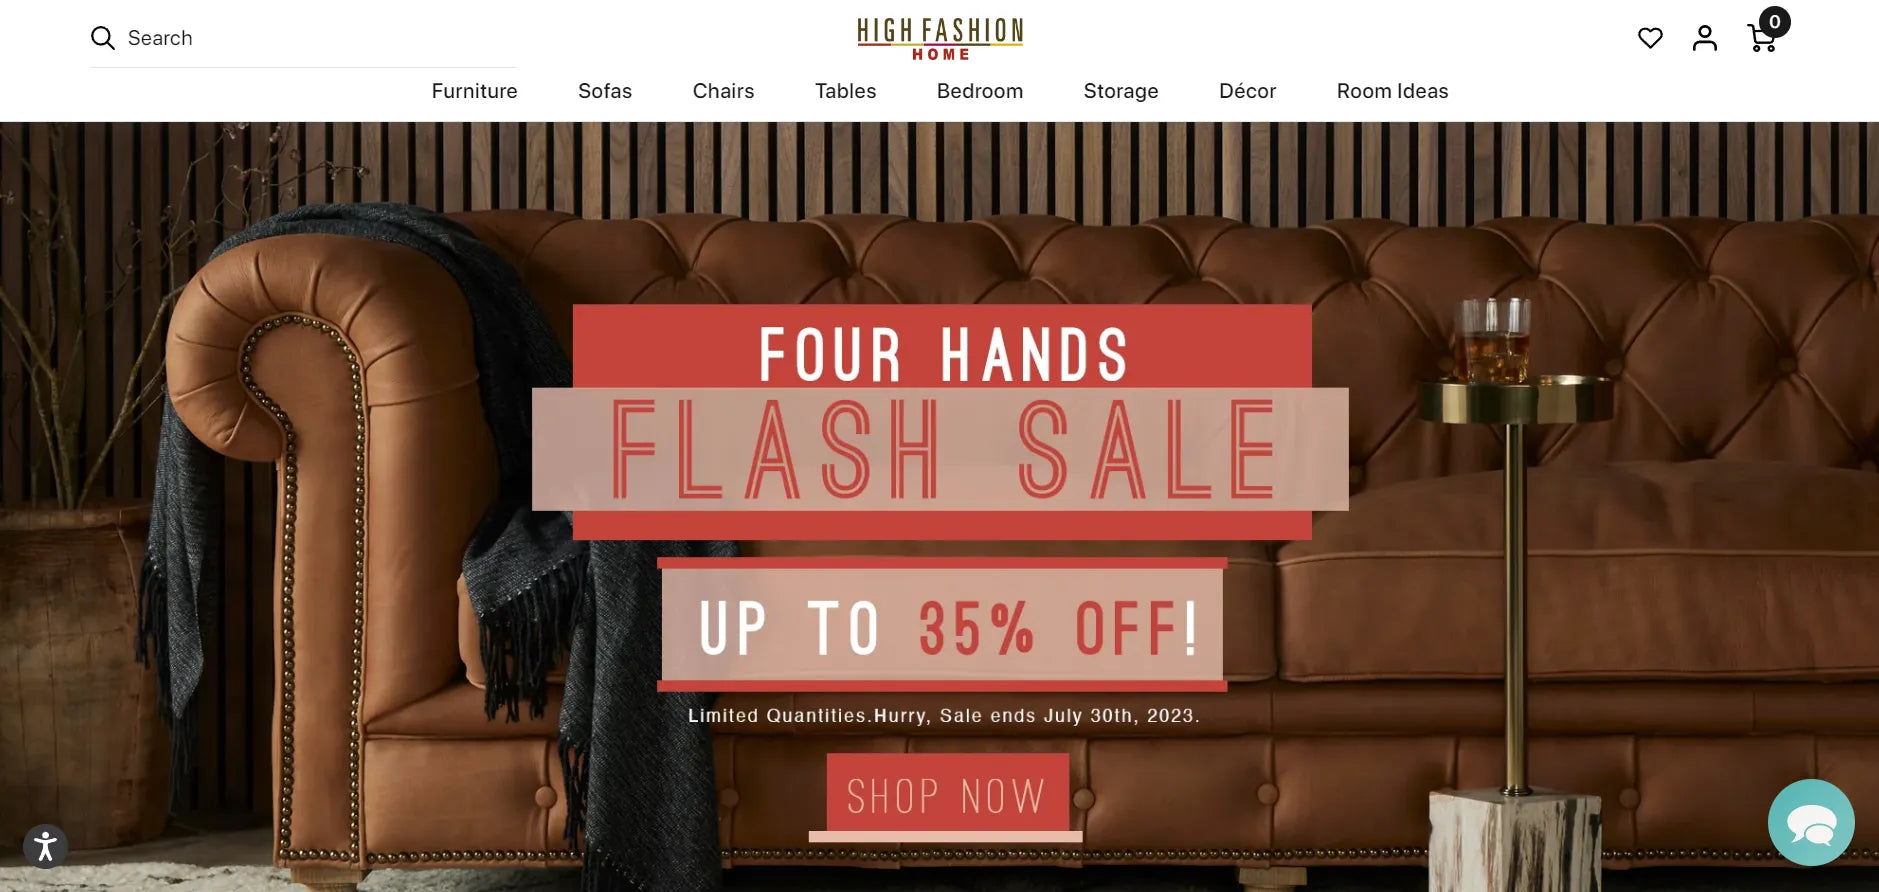This screenshot has height=892, width=1879.
Task: Click the cart item count badge
Action: (x=1774, y=22)
